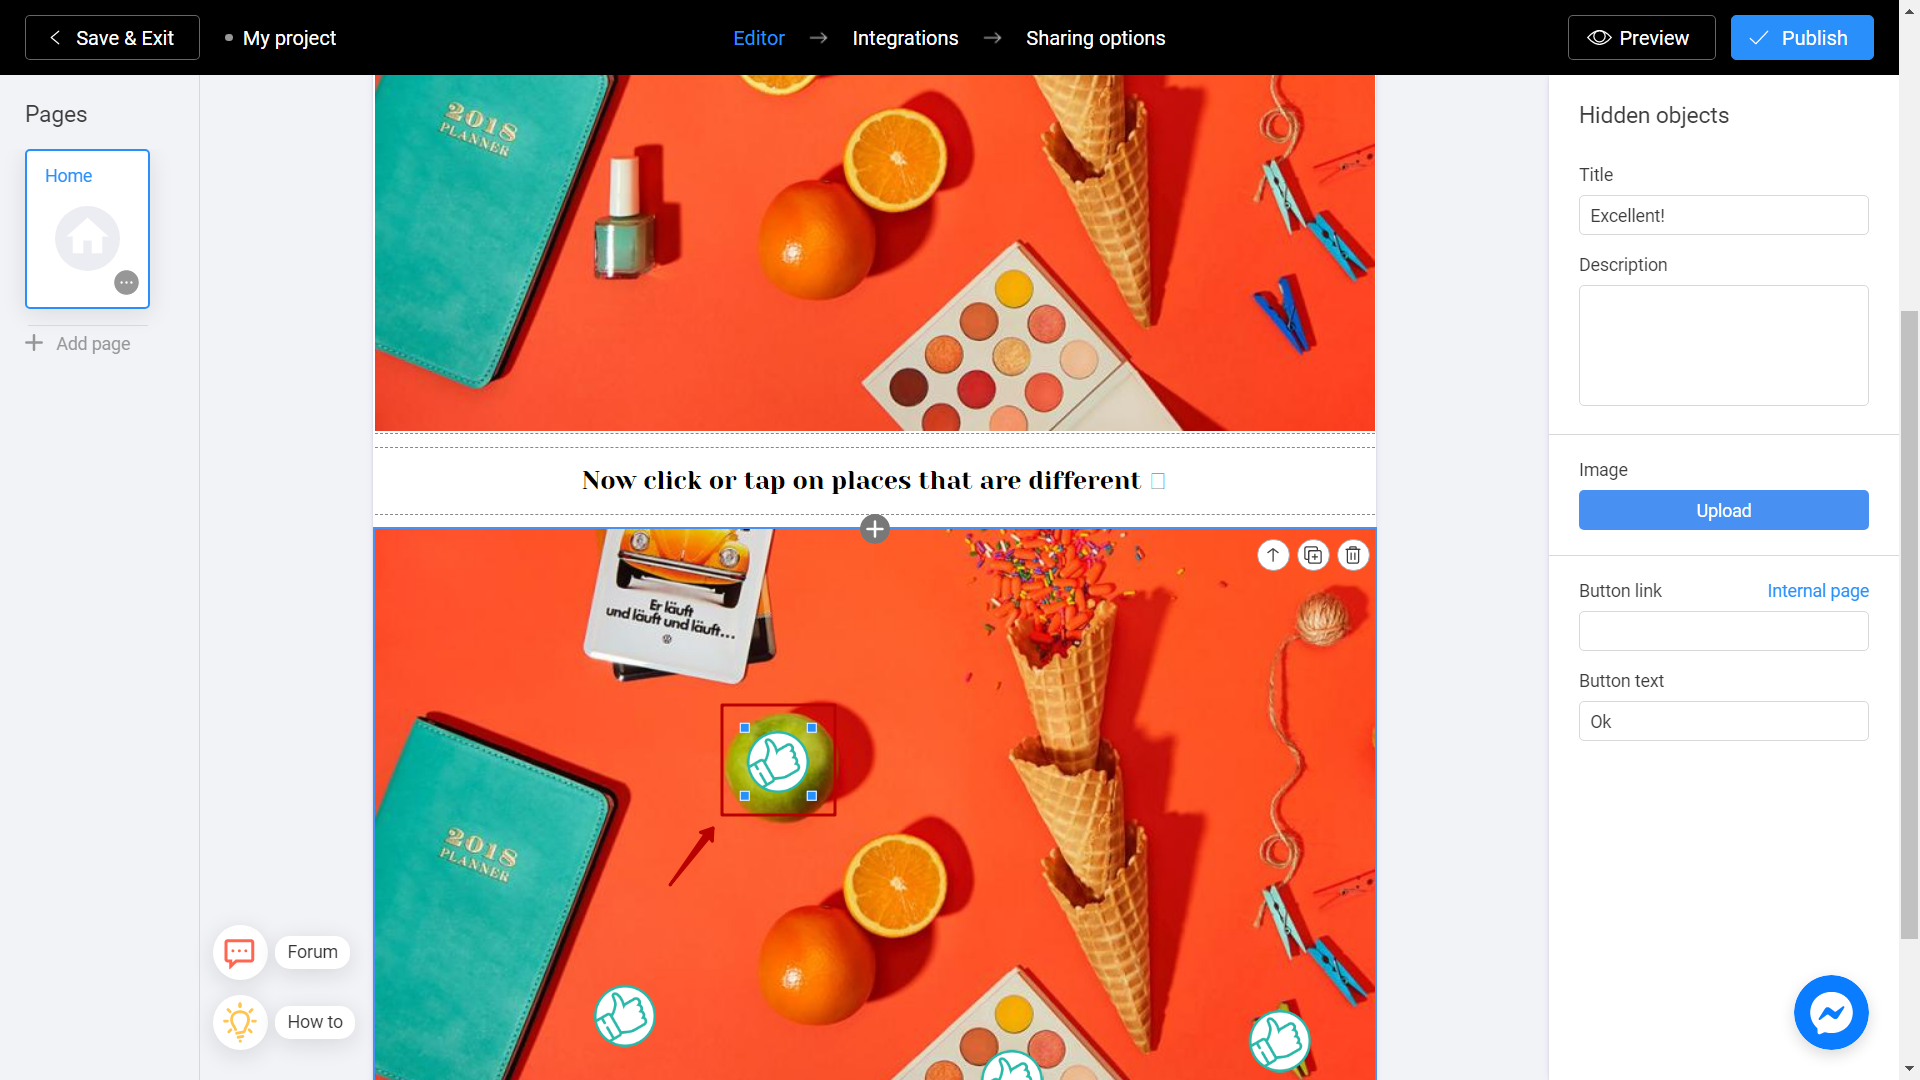Click the Publish button
Image resolution: width=1920 pixels, height=1080 pixels.
1799,37
